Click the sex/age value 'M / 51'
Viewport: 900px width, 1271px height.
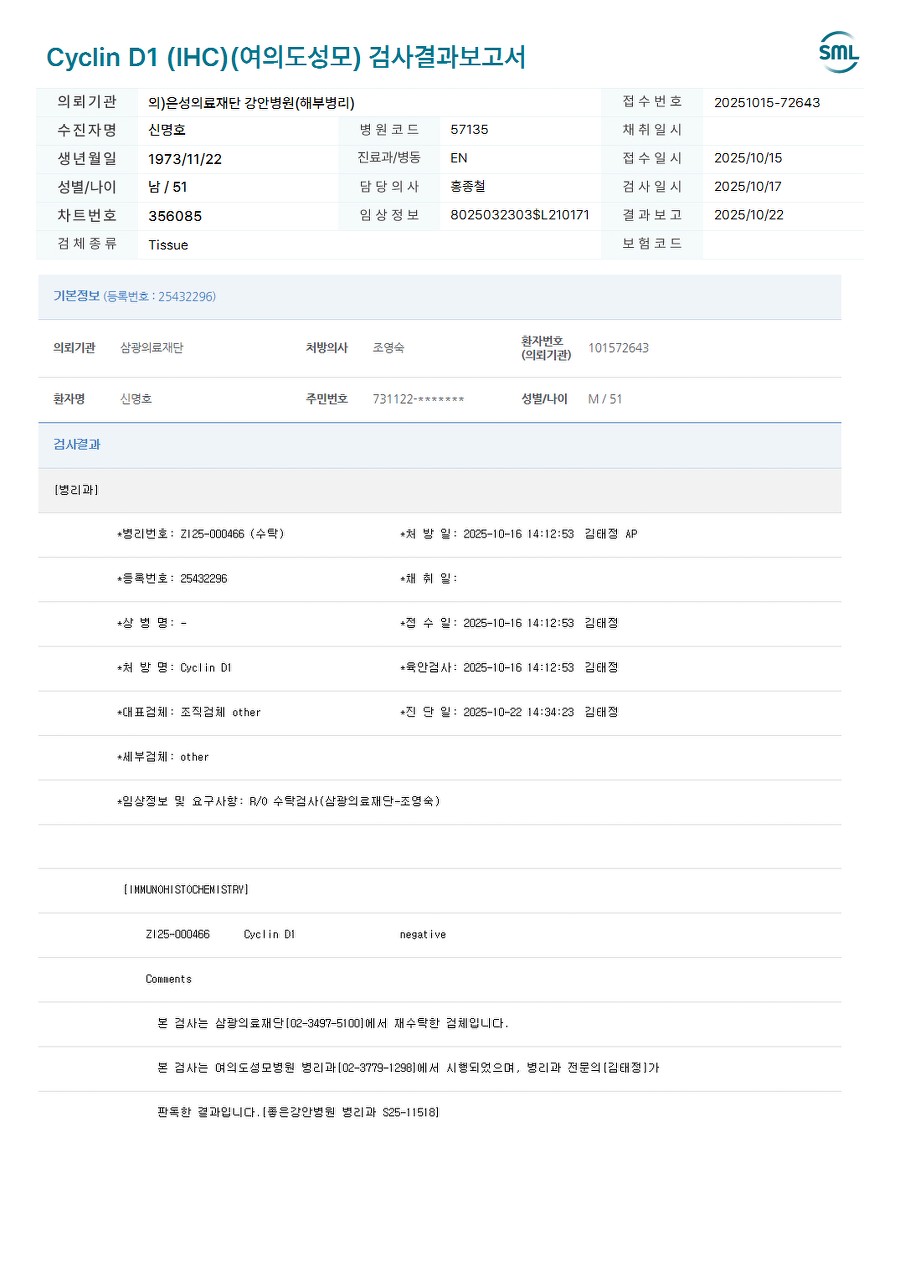(605, 399)
